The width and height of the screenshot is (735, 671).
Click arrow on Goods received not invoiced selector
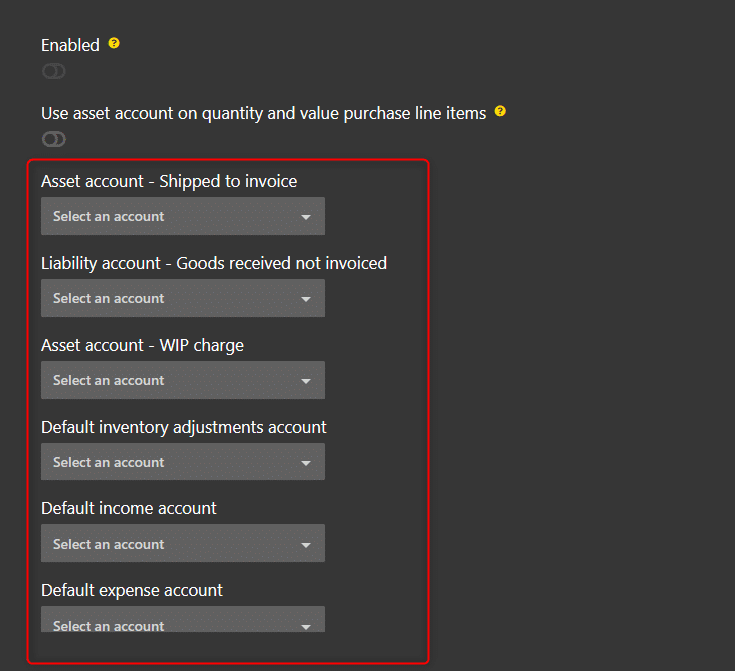click(306, 299)
